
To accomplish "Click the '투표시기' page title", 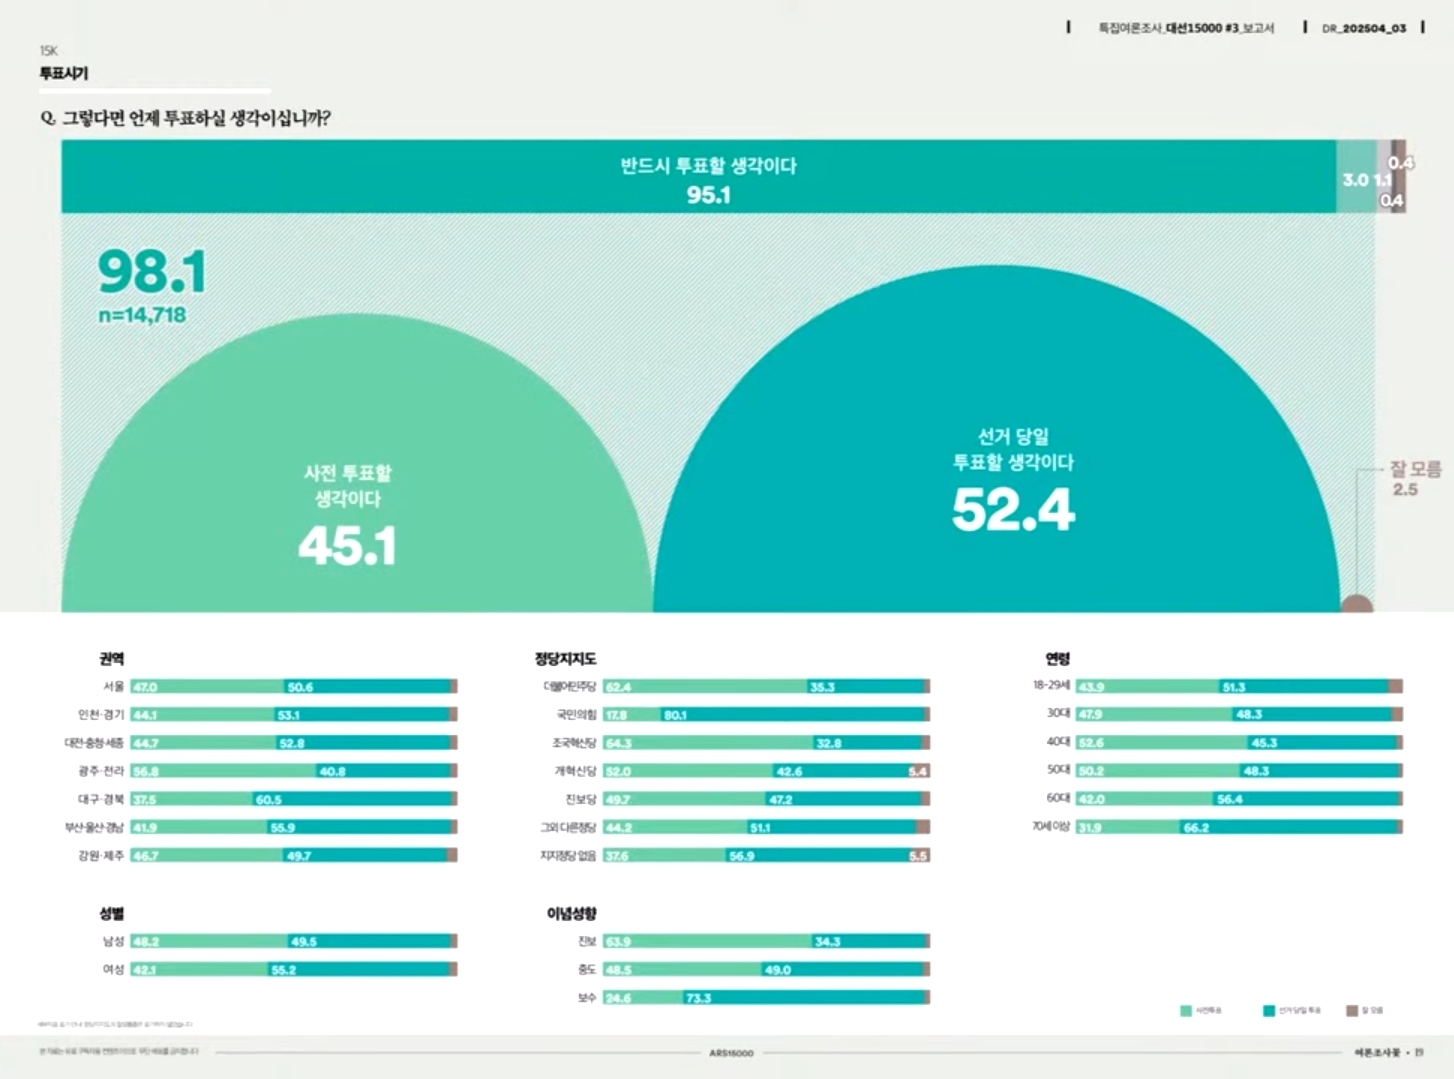I will [64, 73].
